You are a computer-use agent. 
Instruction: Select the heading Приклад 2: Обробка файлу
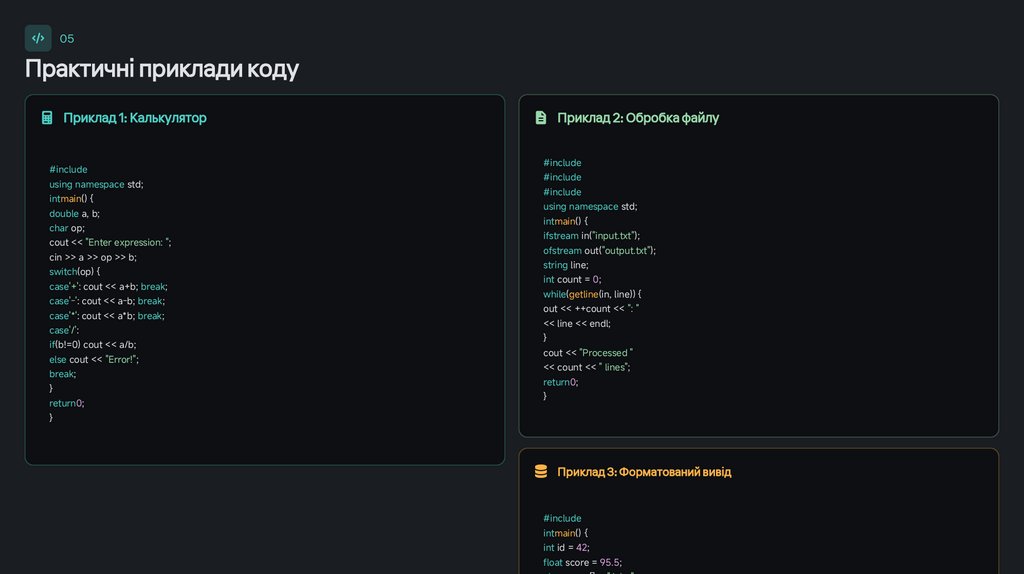[638, 118]
